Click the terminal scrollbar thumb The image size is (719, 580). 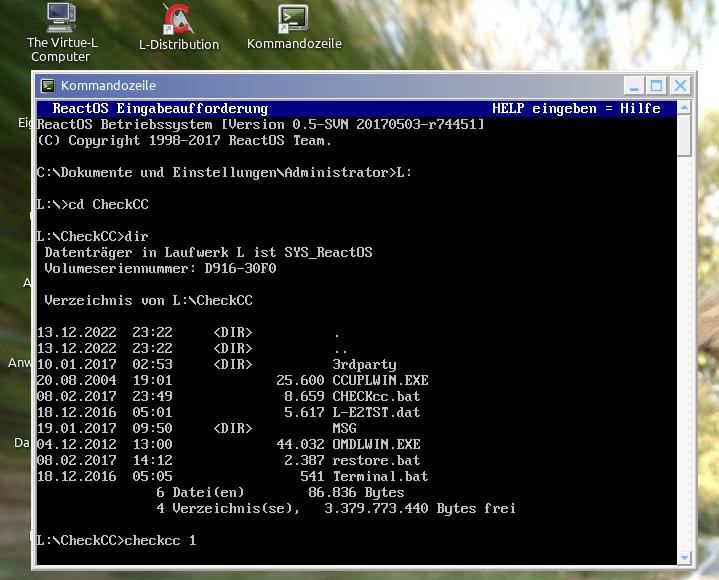(x=684, y=136)
